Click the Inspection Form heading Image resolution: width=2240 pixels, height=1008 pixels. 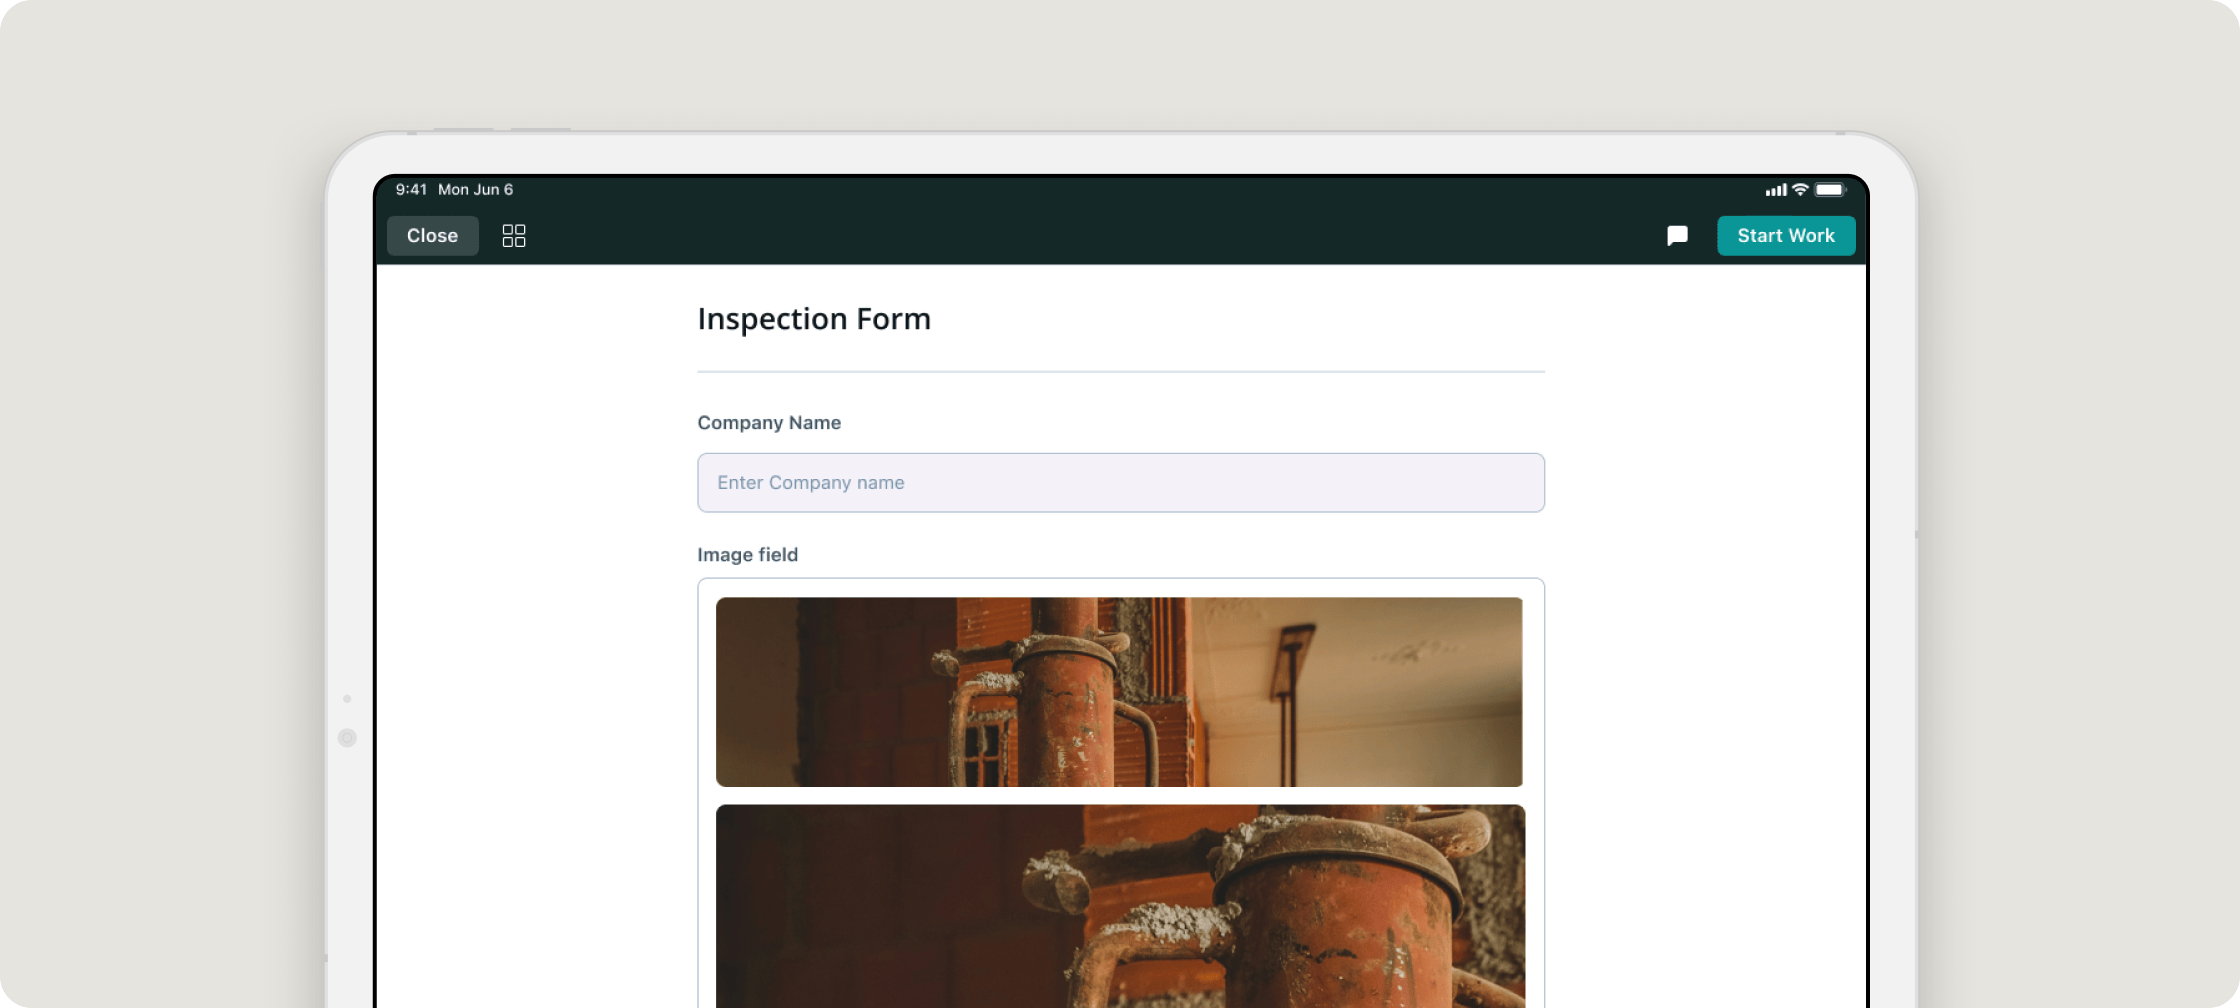(x=813, y=319)
